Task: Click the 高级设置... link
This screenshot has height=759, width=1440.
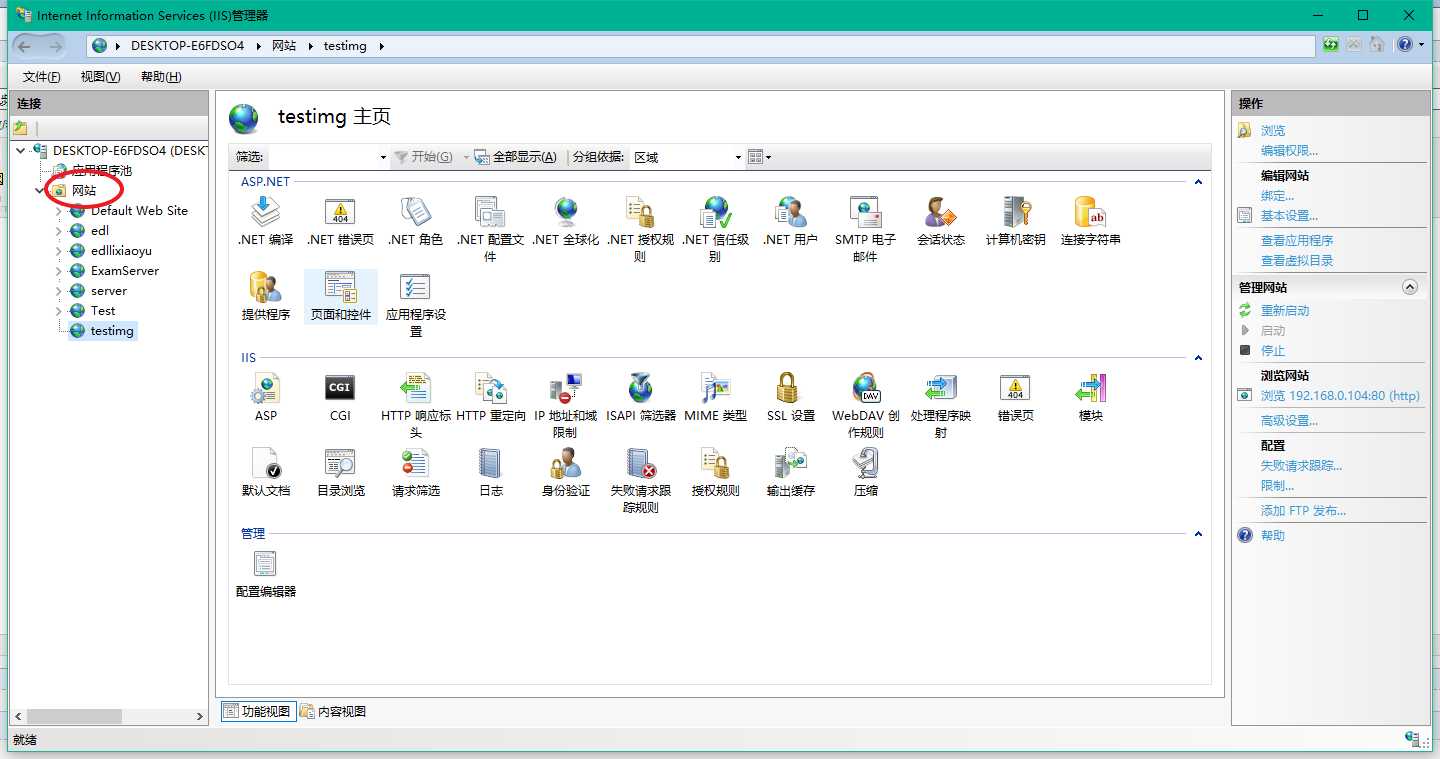Action: pos(1289,421)
